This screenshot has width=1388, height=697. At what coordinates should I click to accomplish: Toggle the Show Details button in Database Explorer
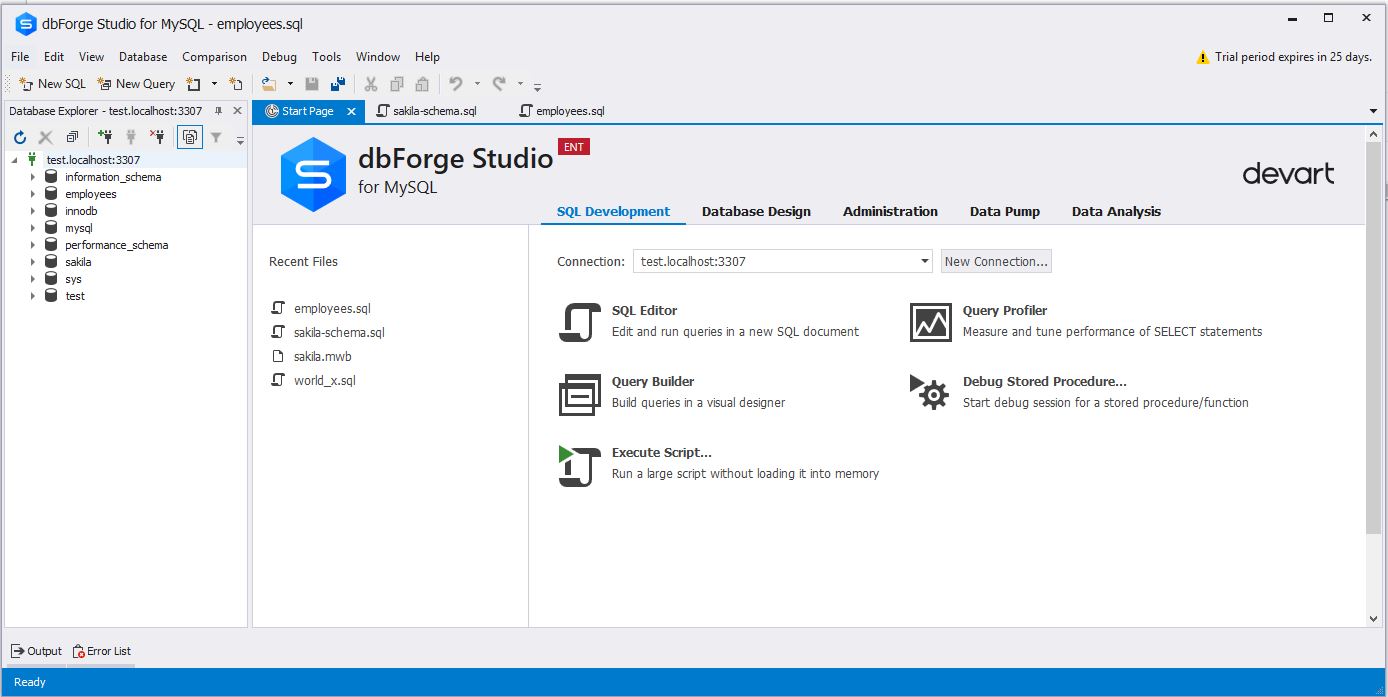189,138
